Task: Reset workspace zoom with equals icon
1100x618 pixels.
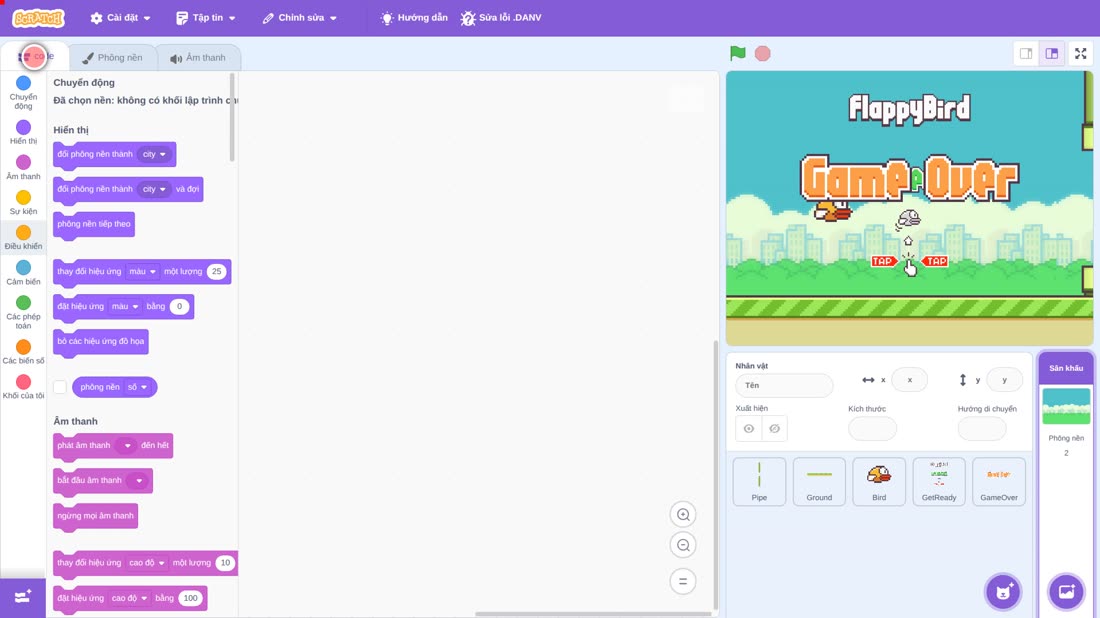Action: [x=683, y=581]
